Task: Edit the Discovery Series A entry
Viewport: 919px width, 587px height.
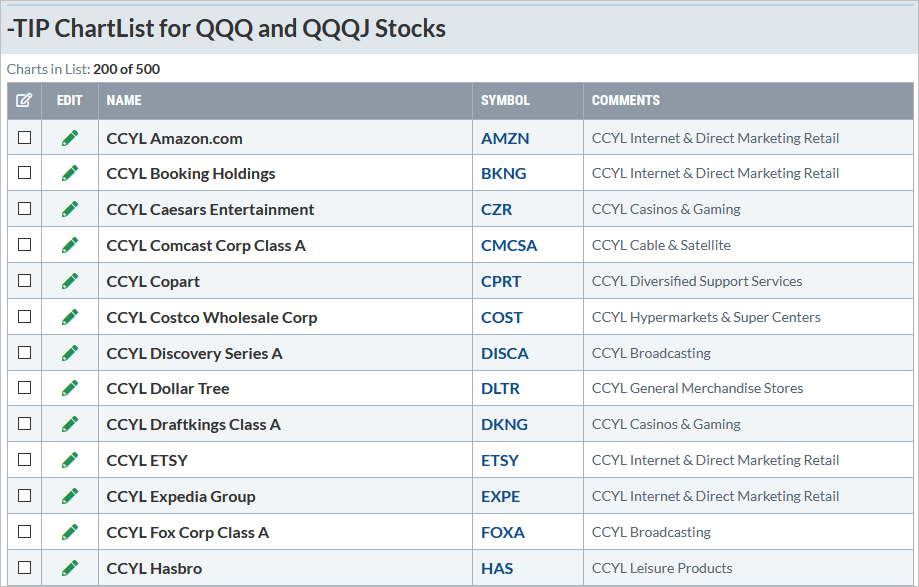Action: coord(70,353)
